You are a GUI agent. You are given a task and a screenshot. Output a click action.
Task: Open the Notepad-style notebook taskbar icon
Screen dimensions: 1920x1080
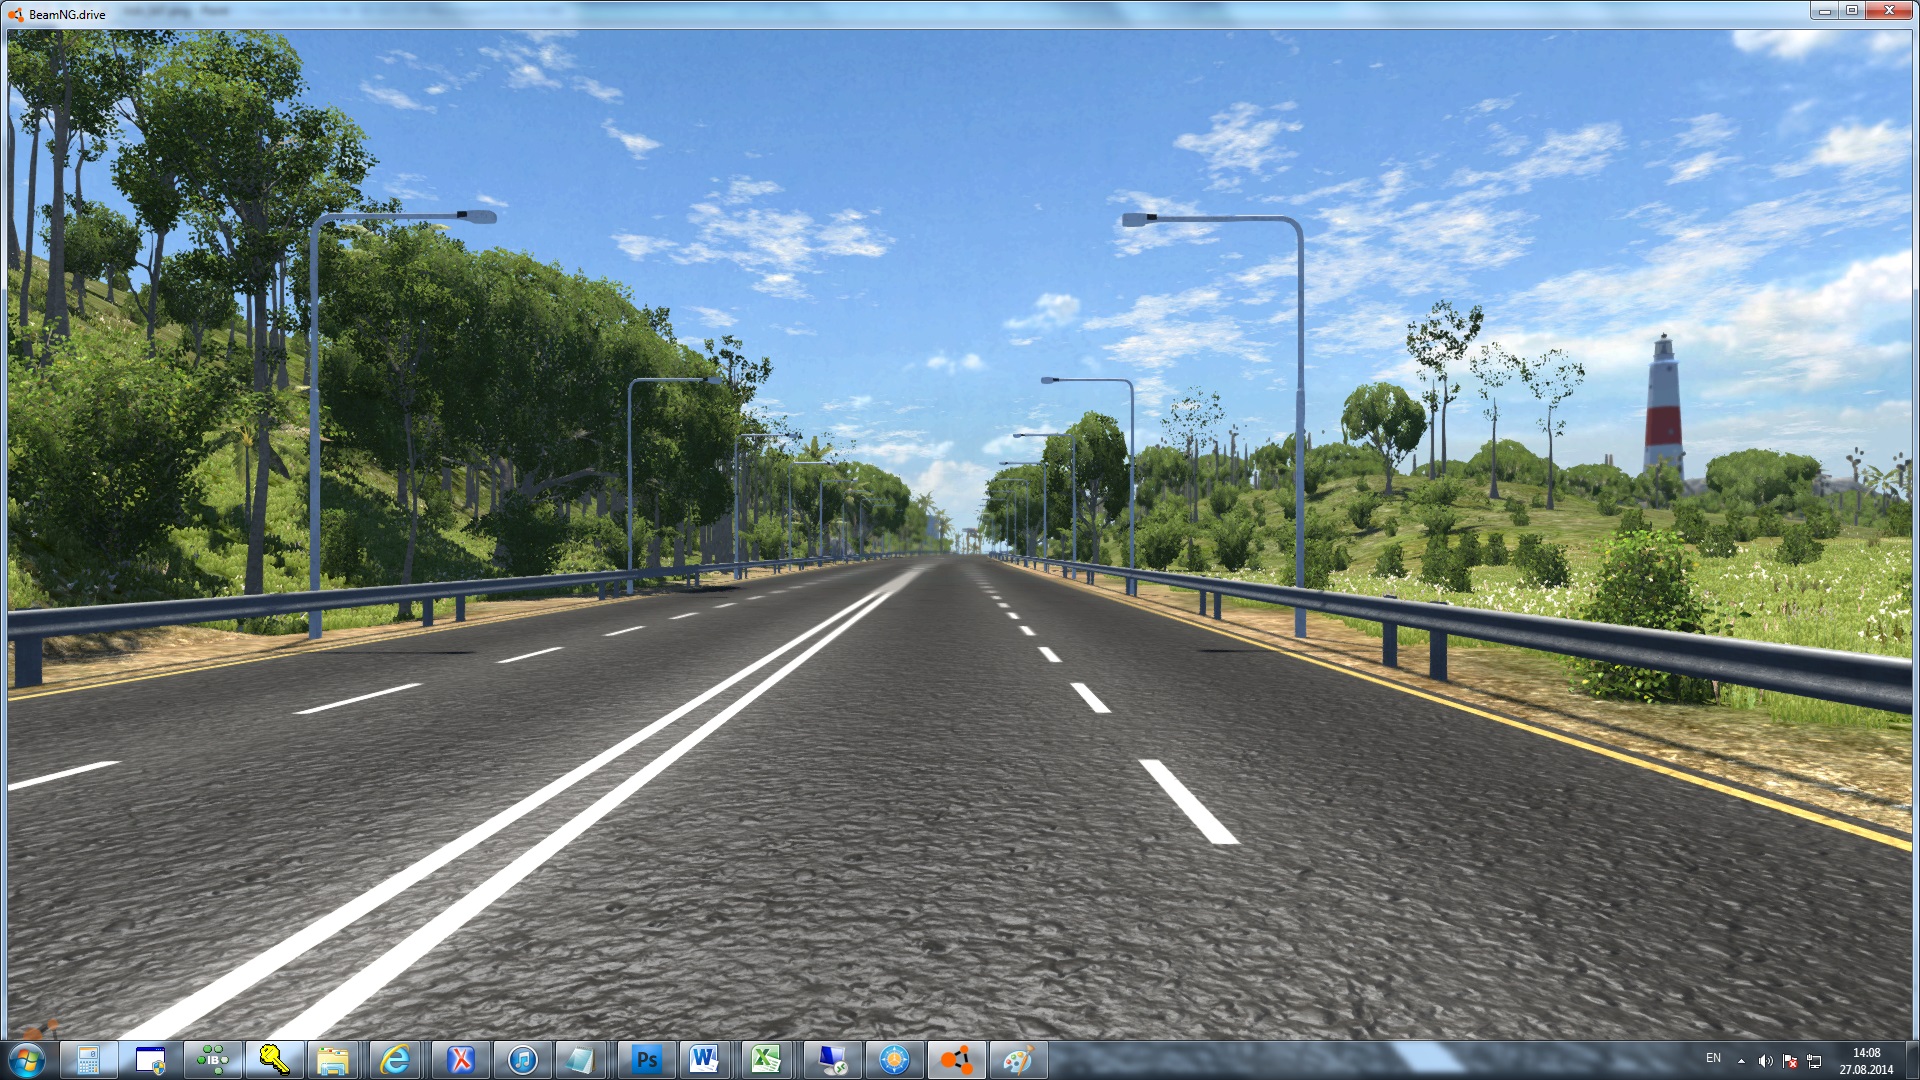pyautogui.click(x=579, y=1060)
